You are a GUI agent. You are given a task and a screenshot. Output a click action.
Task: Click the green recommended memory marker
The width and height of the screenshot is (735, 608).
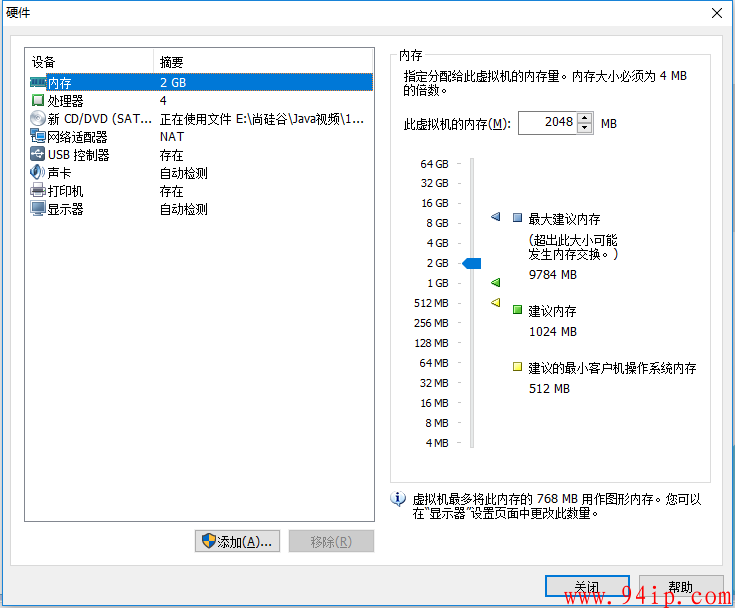tap(495, 282)
